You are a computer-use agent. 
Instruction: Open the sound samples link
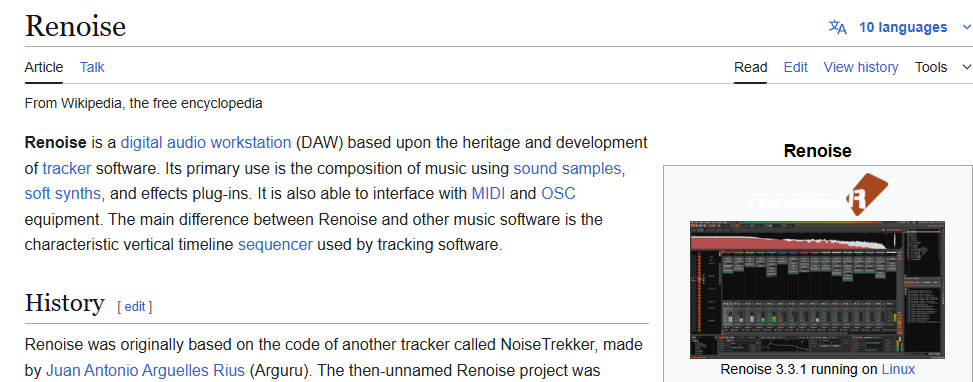(567, 168)
